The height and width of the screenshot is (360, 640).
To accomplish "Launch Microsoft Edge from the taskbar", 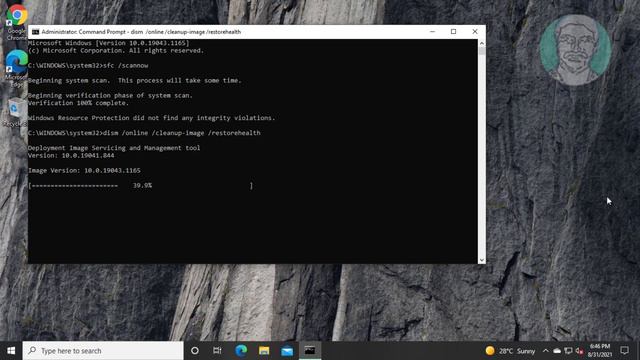I will click(x=241, y=351).
